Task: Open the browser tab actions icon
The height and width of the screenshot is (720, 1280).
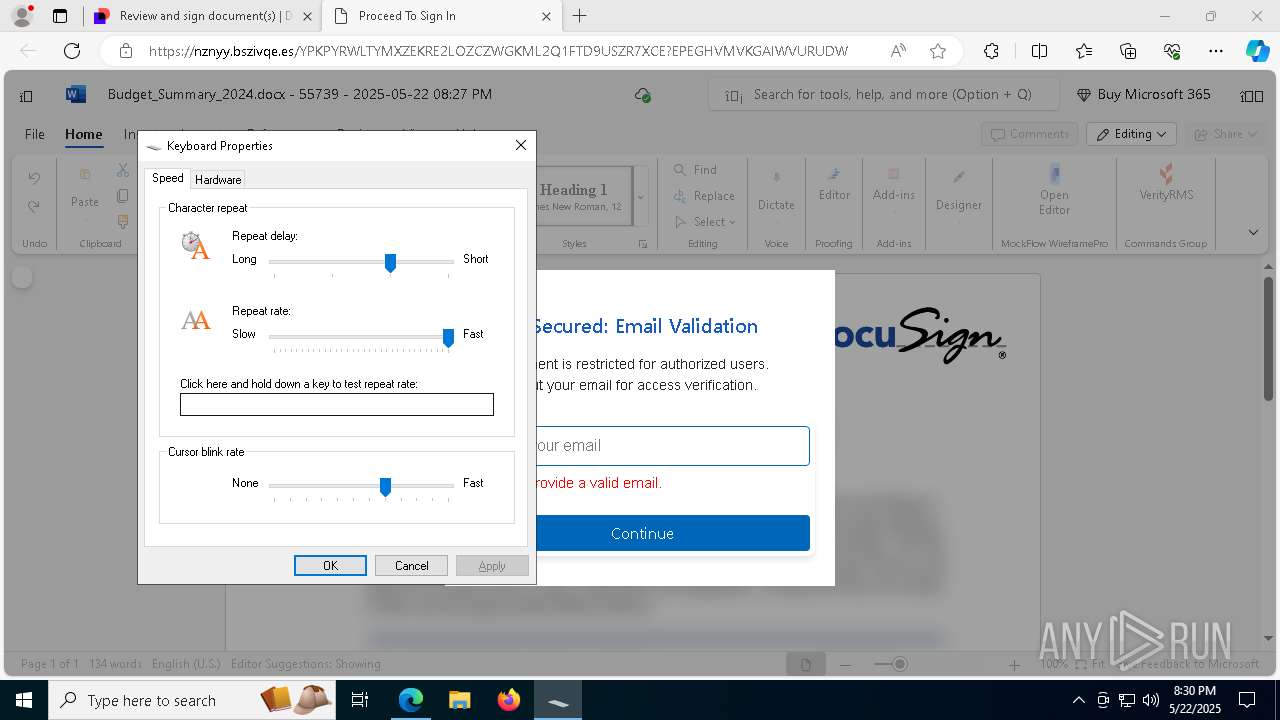Action: click(60, 16)
